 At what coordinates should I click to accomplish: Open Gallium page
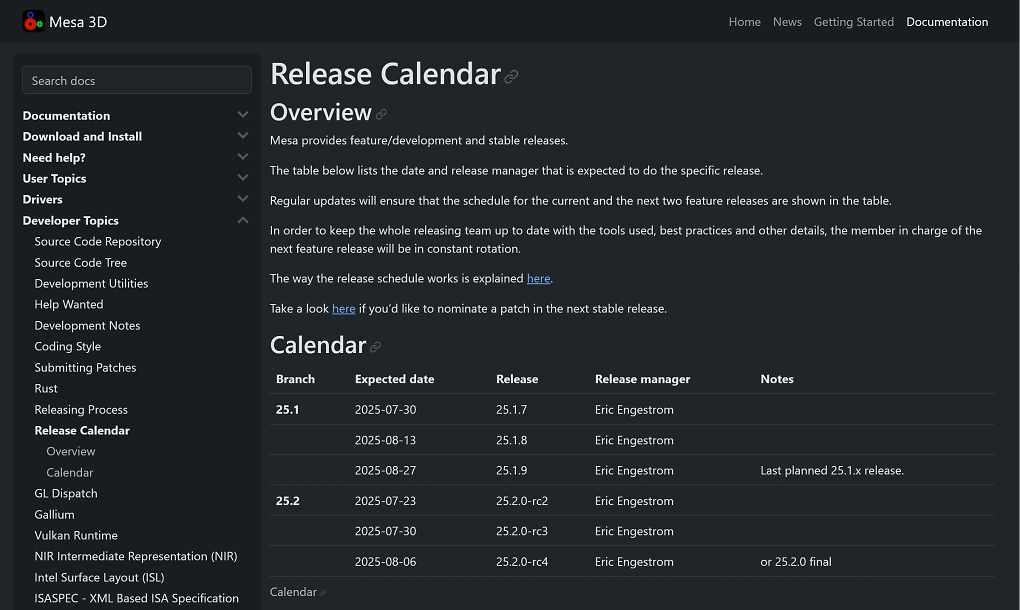tap(55, 514)
